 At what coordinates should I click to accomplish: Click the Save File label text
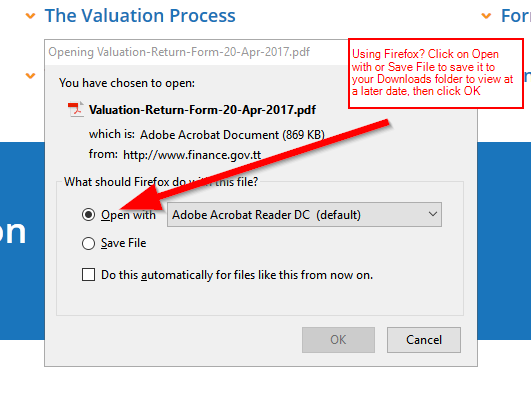coord(124,243)
